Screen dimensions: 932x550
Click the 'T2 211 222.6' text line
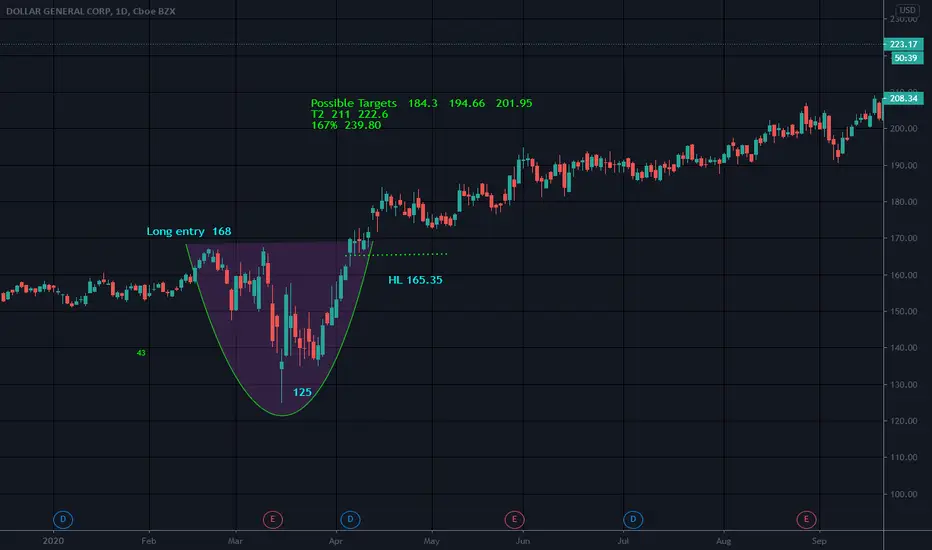[x=350, y=114]
